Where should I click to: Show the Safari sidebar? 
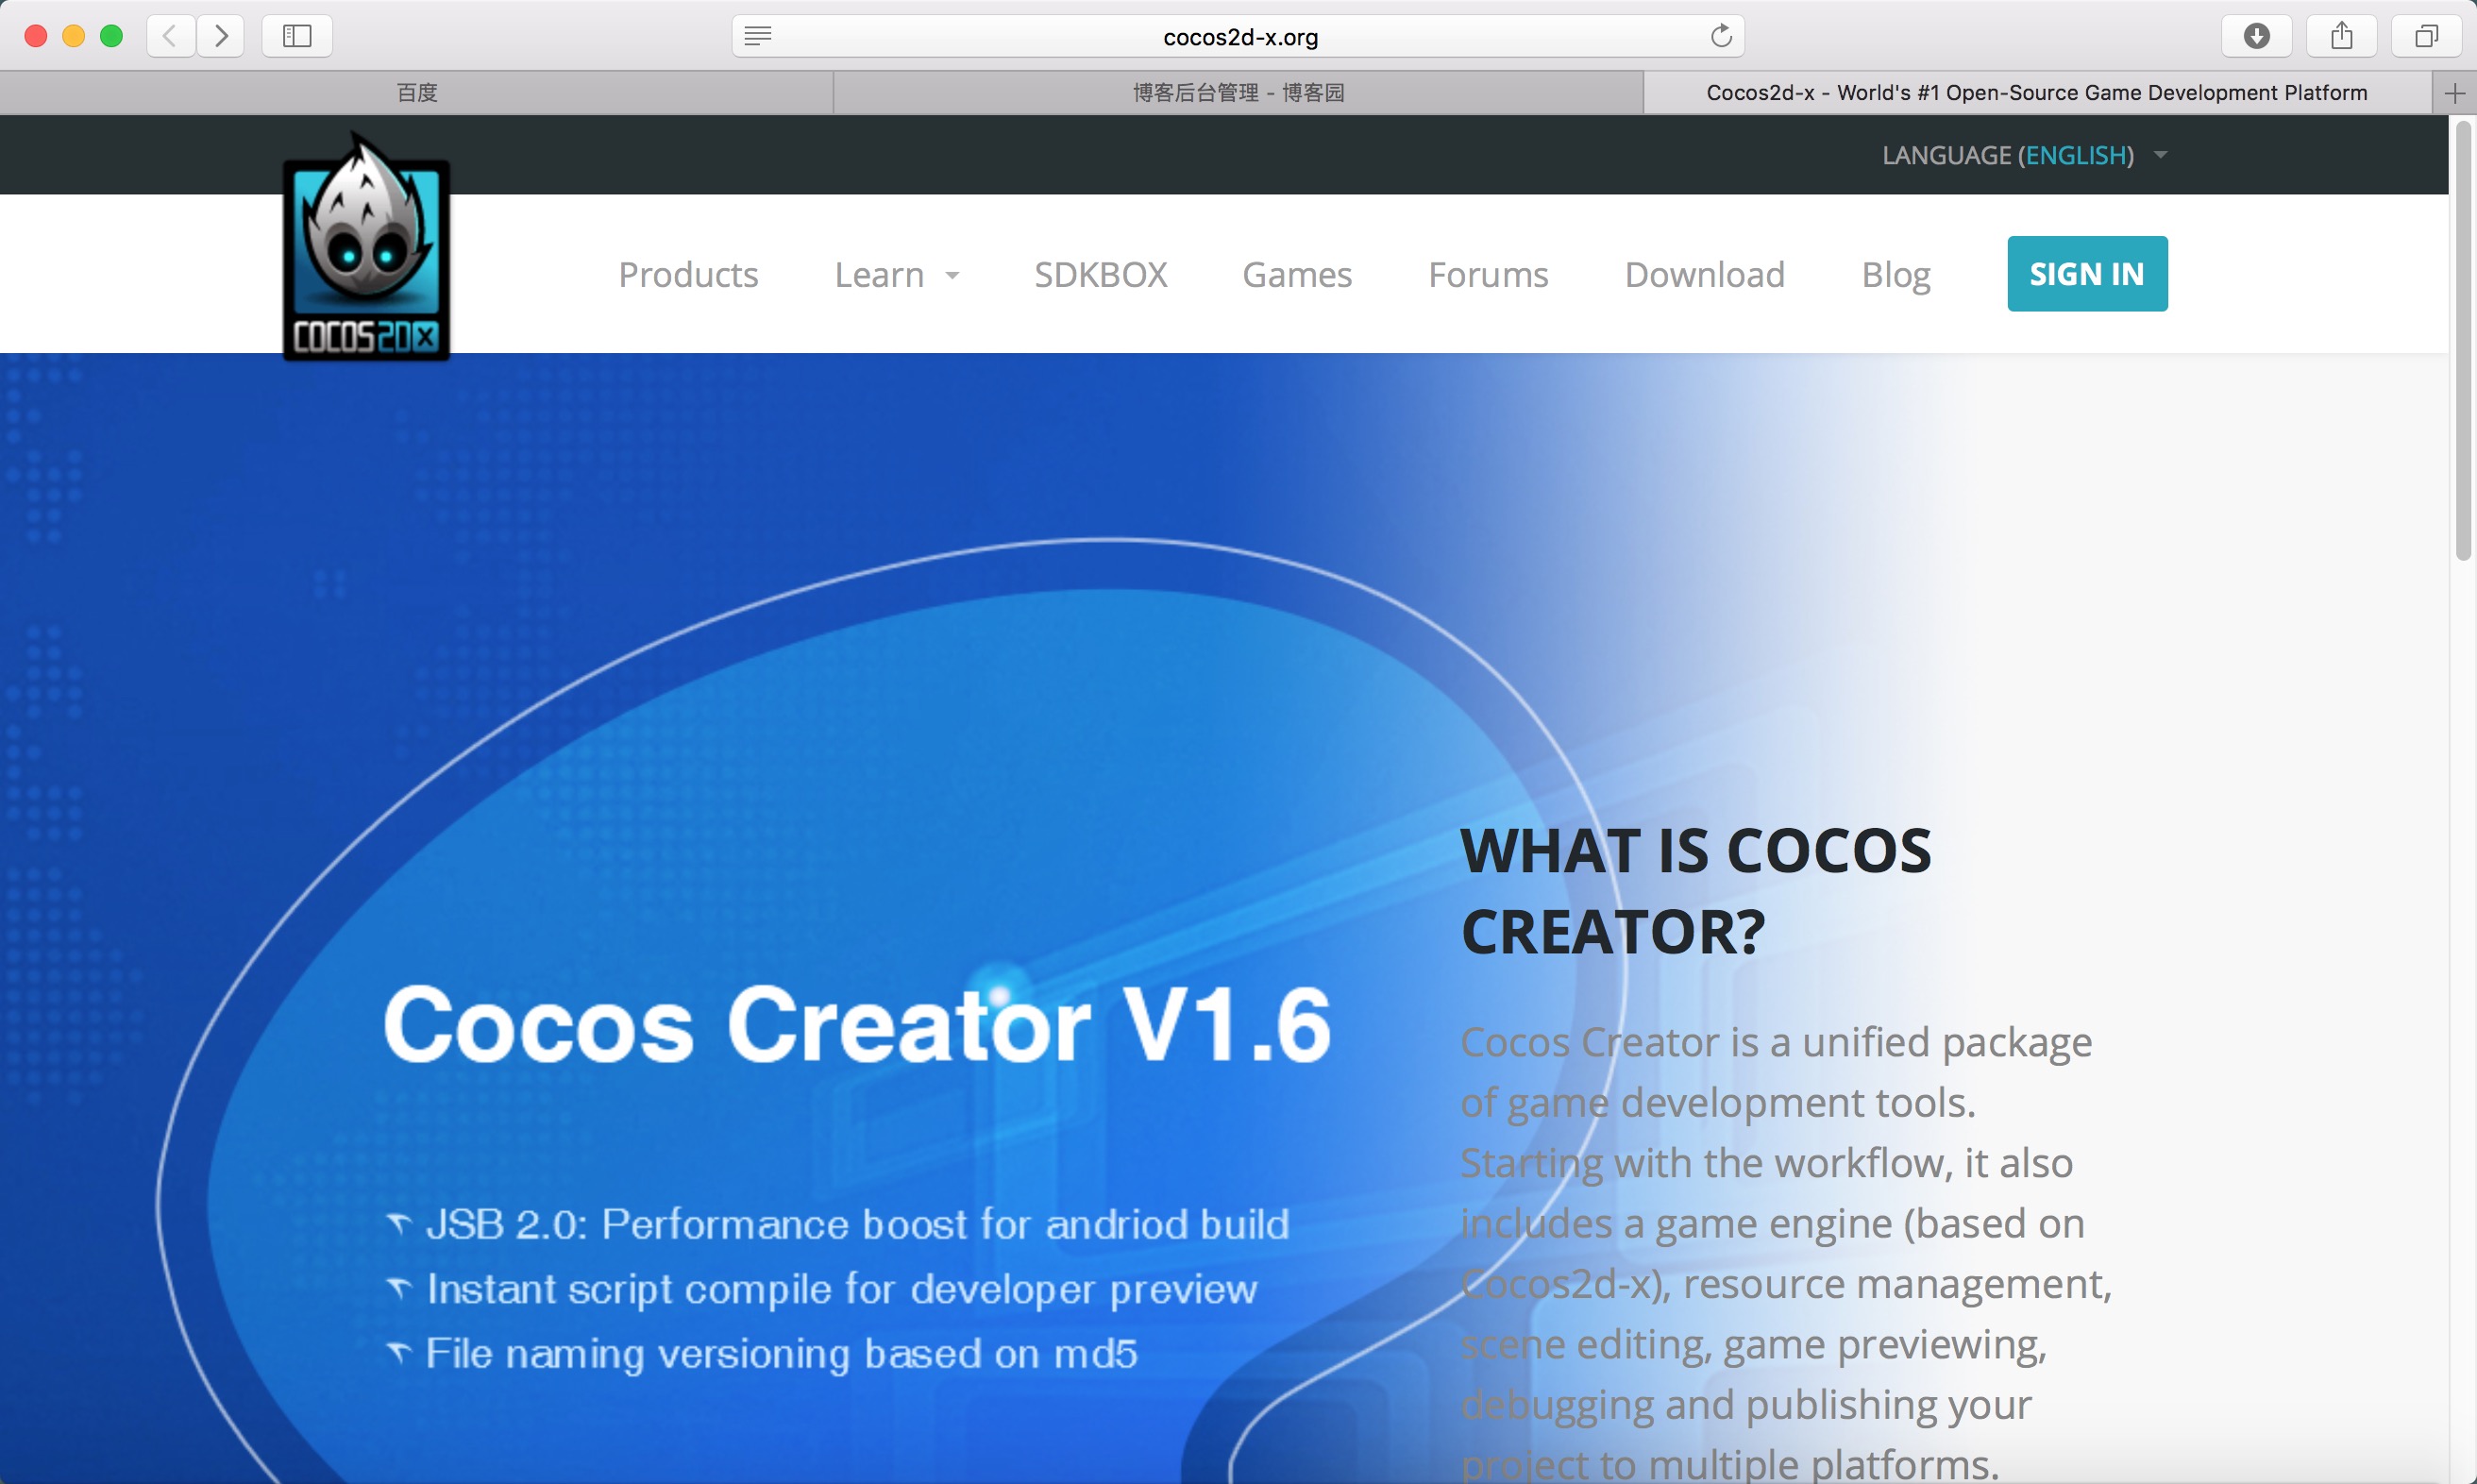(x=297, y=36)
